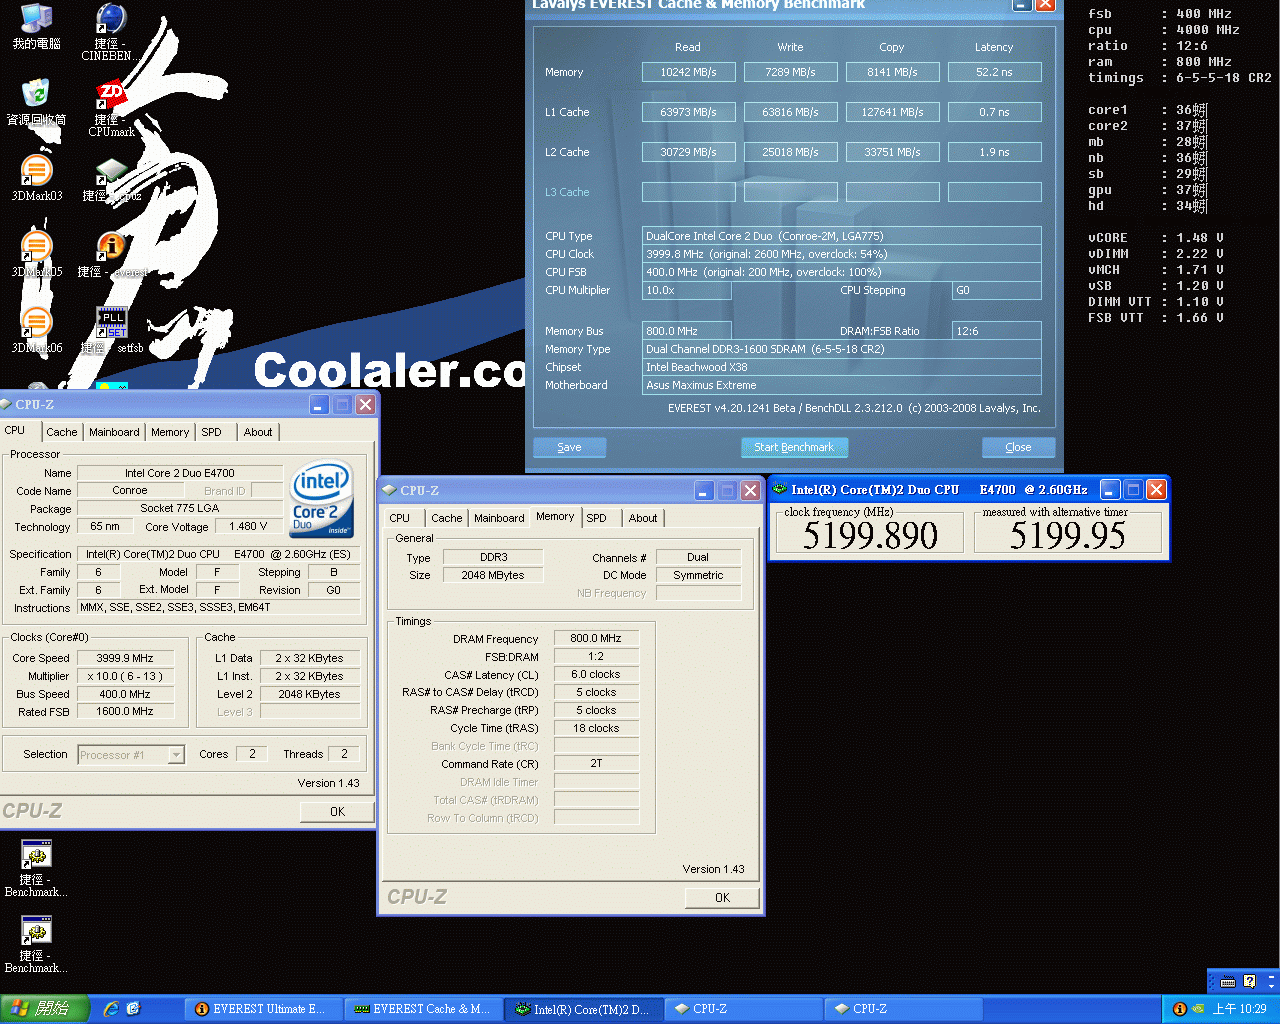Screen dimensions: 1280x1024
Task: Click the taskbar clock showing 上午 10:29
Action: (x=1239, y=1009)
